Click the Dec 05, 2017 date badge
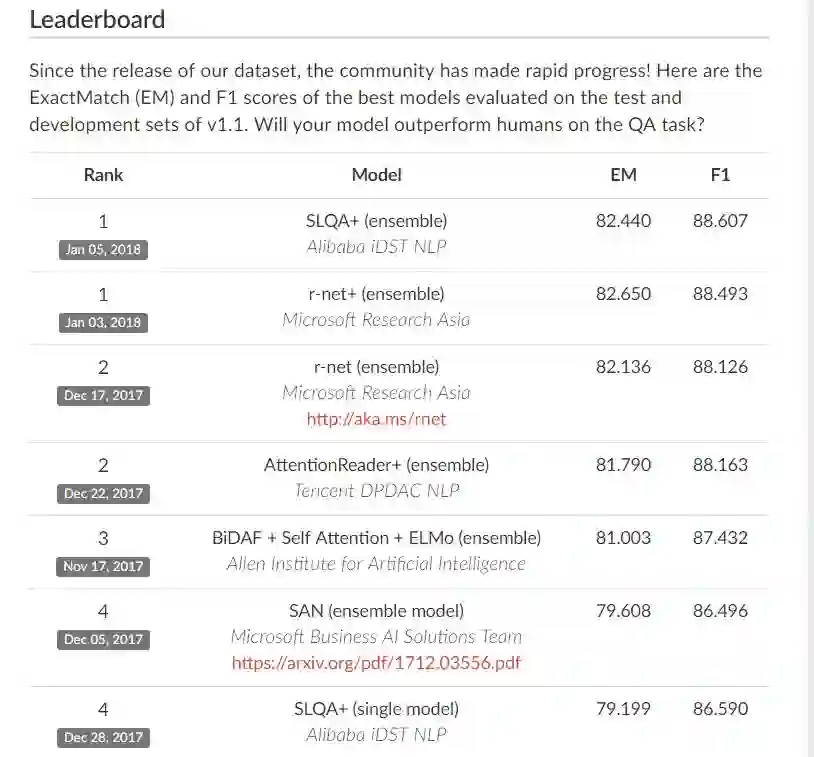814x757 pixels. (x=104, y=639)
